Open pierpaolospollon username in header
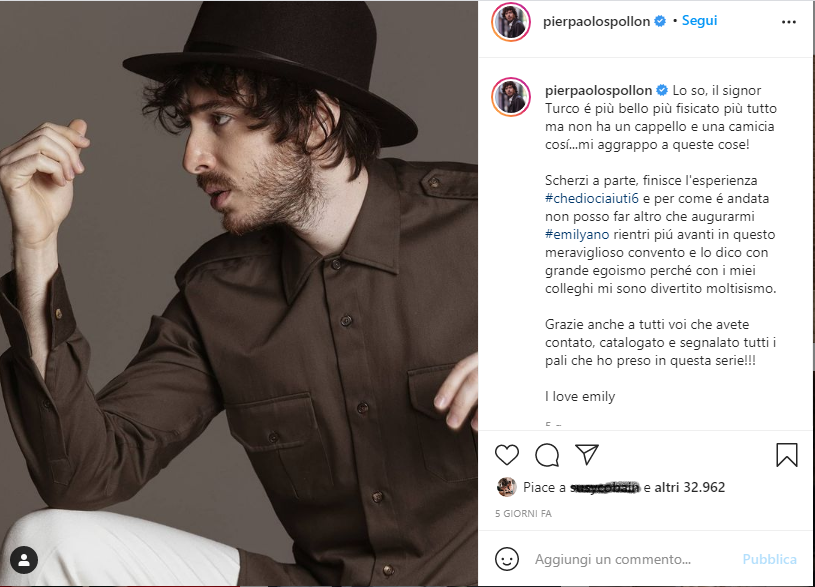815x587 pixels. click(596, 21)
